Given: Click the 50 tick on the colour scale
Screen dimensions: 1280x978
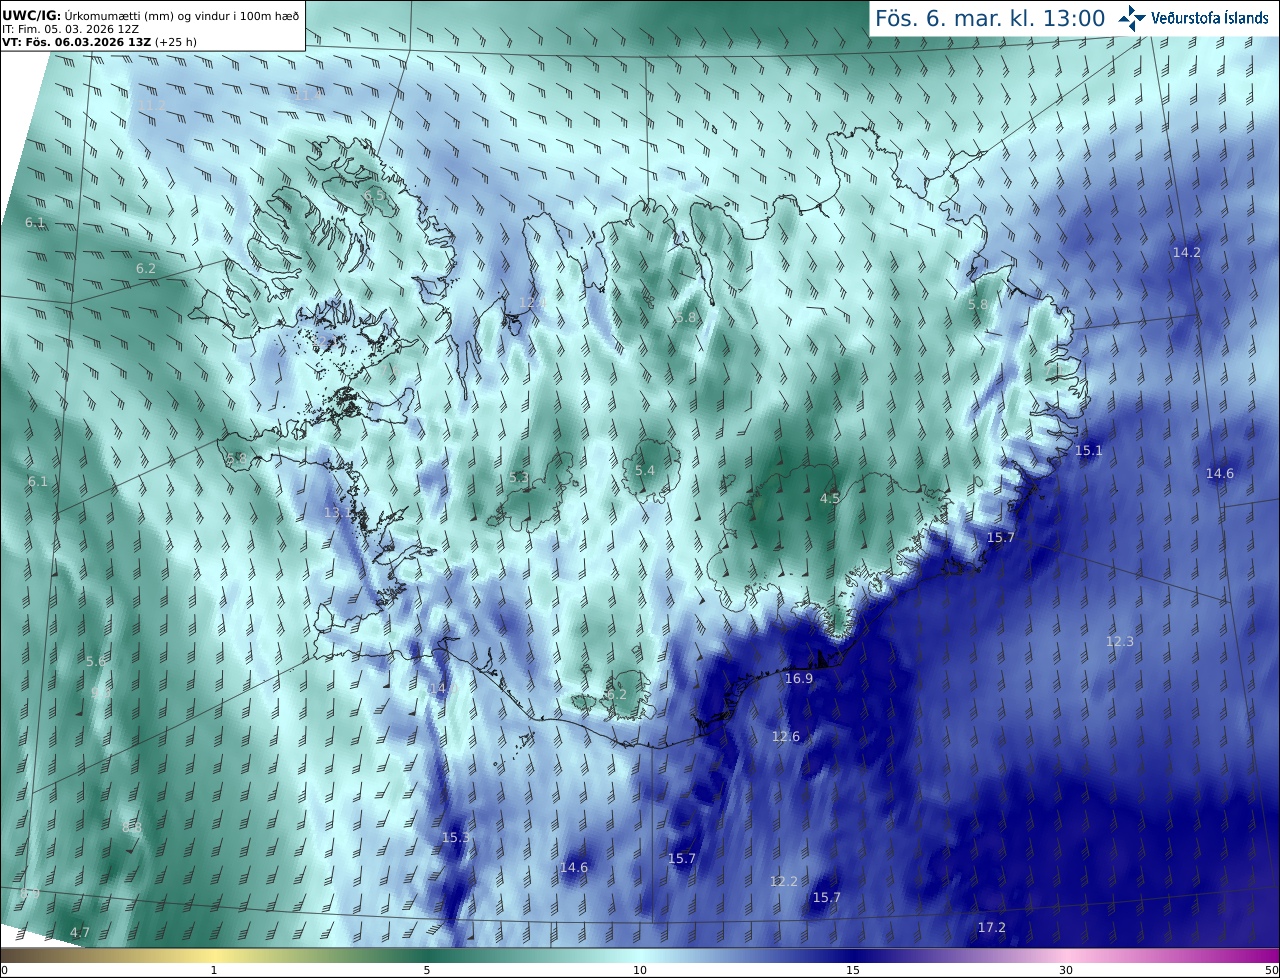Looking at the screenshot, I should 1271,970.
